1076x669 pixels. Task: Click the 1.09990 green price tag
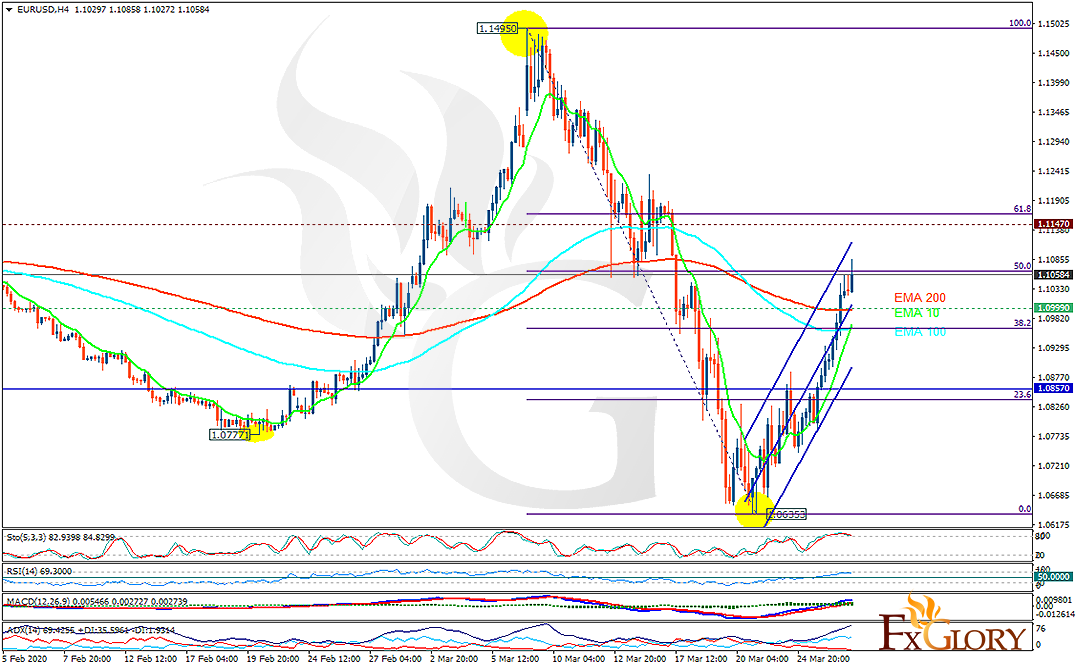(1053, 309)
